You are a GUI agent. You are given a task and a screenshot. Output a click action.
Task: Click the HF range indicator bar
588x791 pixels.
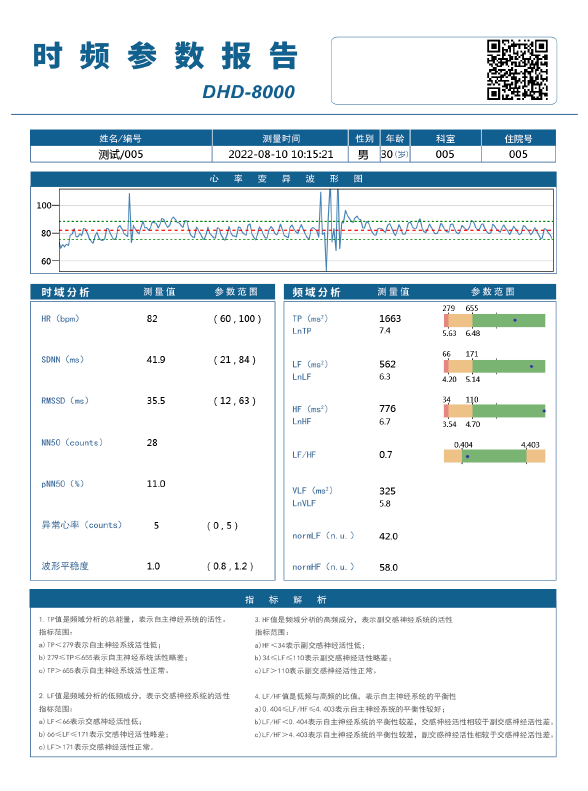(x=494, y=411)
